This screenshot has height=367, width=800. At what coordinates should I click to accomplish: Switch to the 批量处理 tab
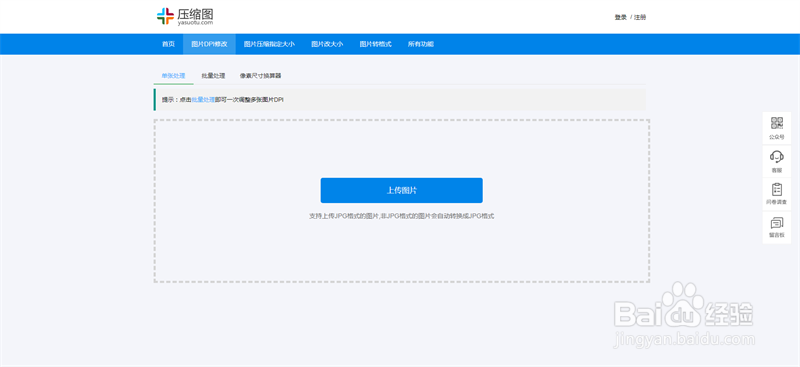click(213, 76)
